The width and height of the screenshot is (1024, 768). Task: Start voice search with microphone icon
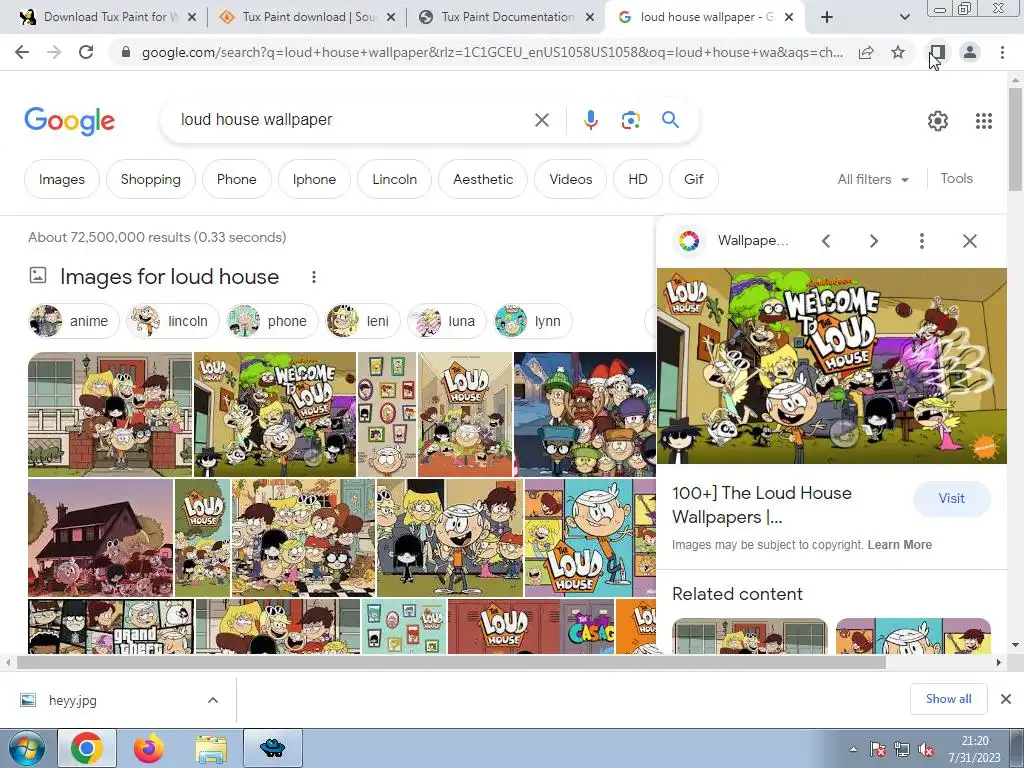[x=590, y=120]
